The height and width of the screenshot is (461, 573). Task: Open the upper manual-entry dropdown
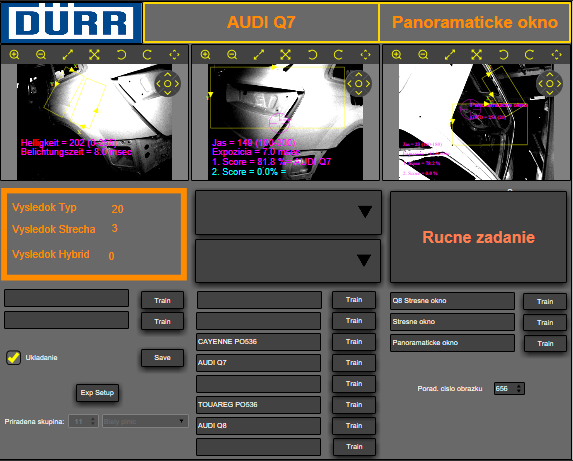[288, 212]
